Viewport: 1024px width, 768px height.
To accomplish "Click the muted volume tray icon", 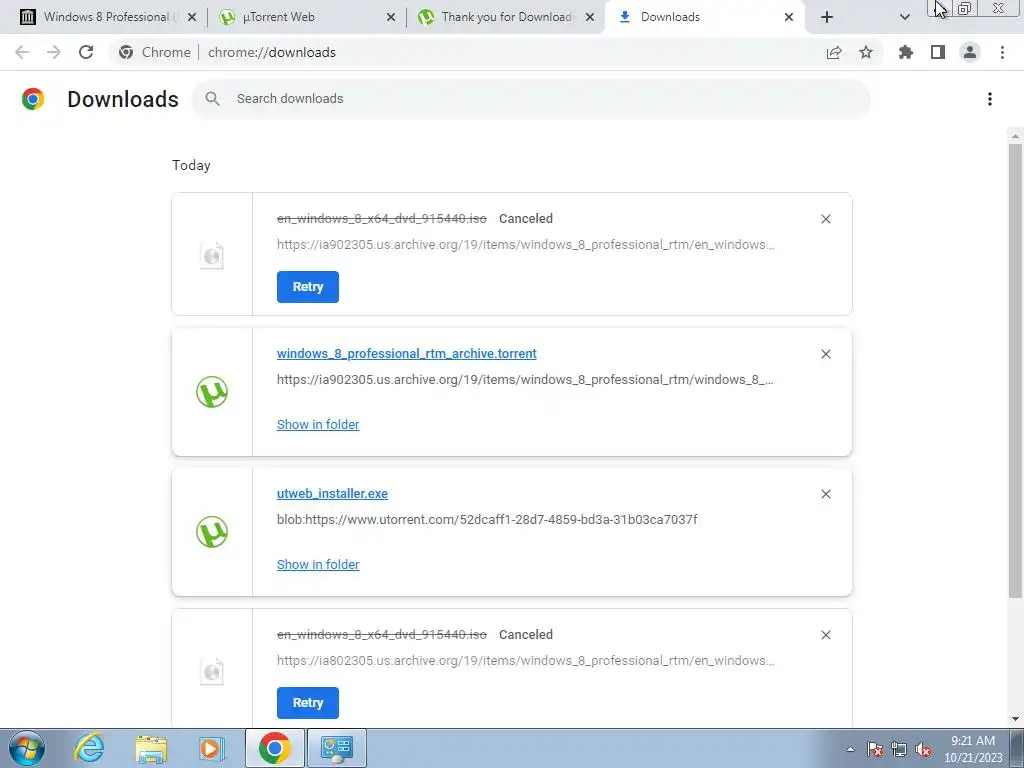I will pos(923,749).
